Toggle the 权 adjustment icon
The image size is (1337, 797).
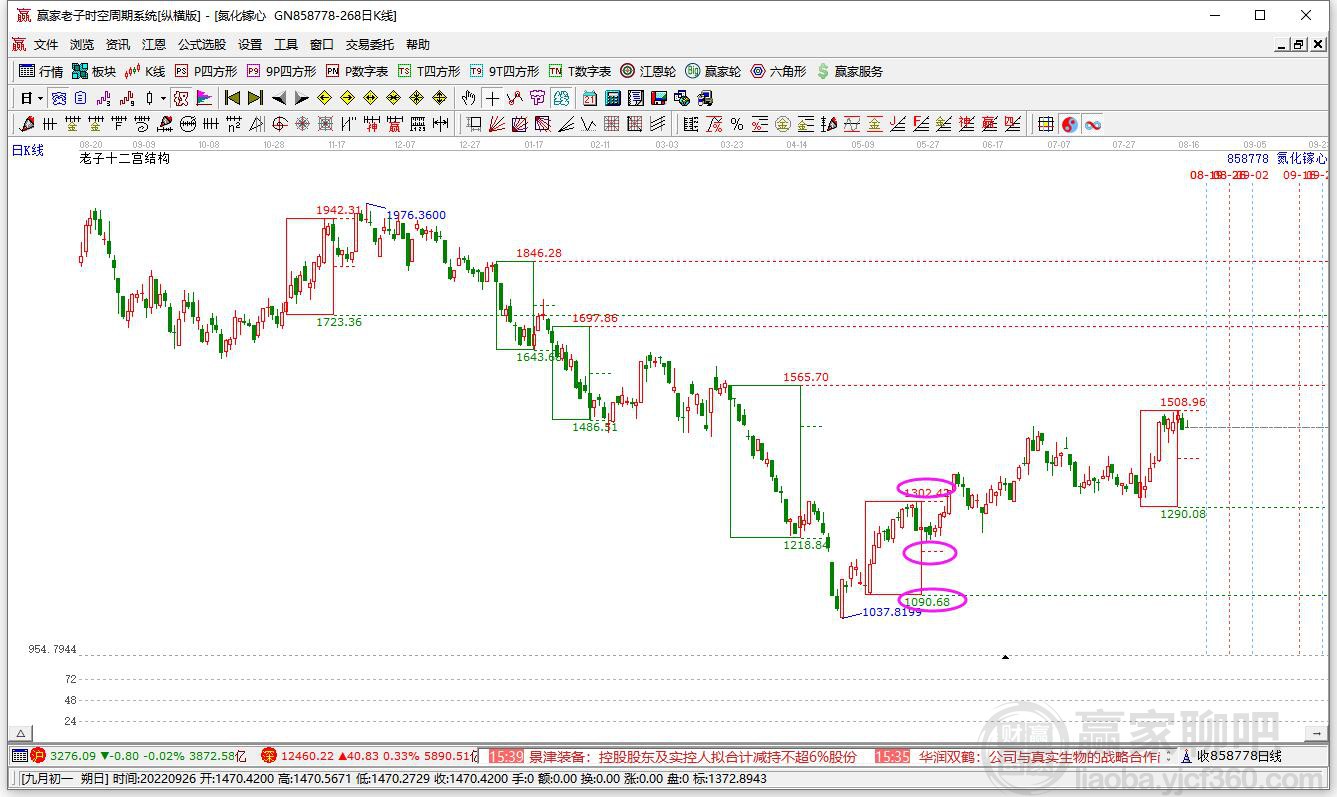[x=181, y=98]
